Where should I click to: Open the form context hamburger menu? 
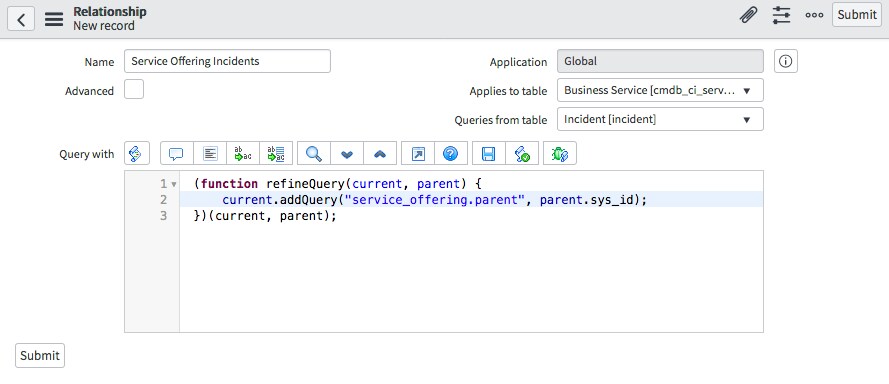(54, 19)
